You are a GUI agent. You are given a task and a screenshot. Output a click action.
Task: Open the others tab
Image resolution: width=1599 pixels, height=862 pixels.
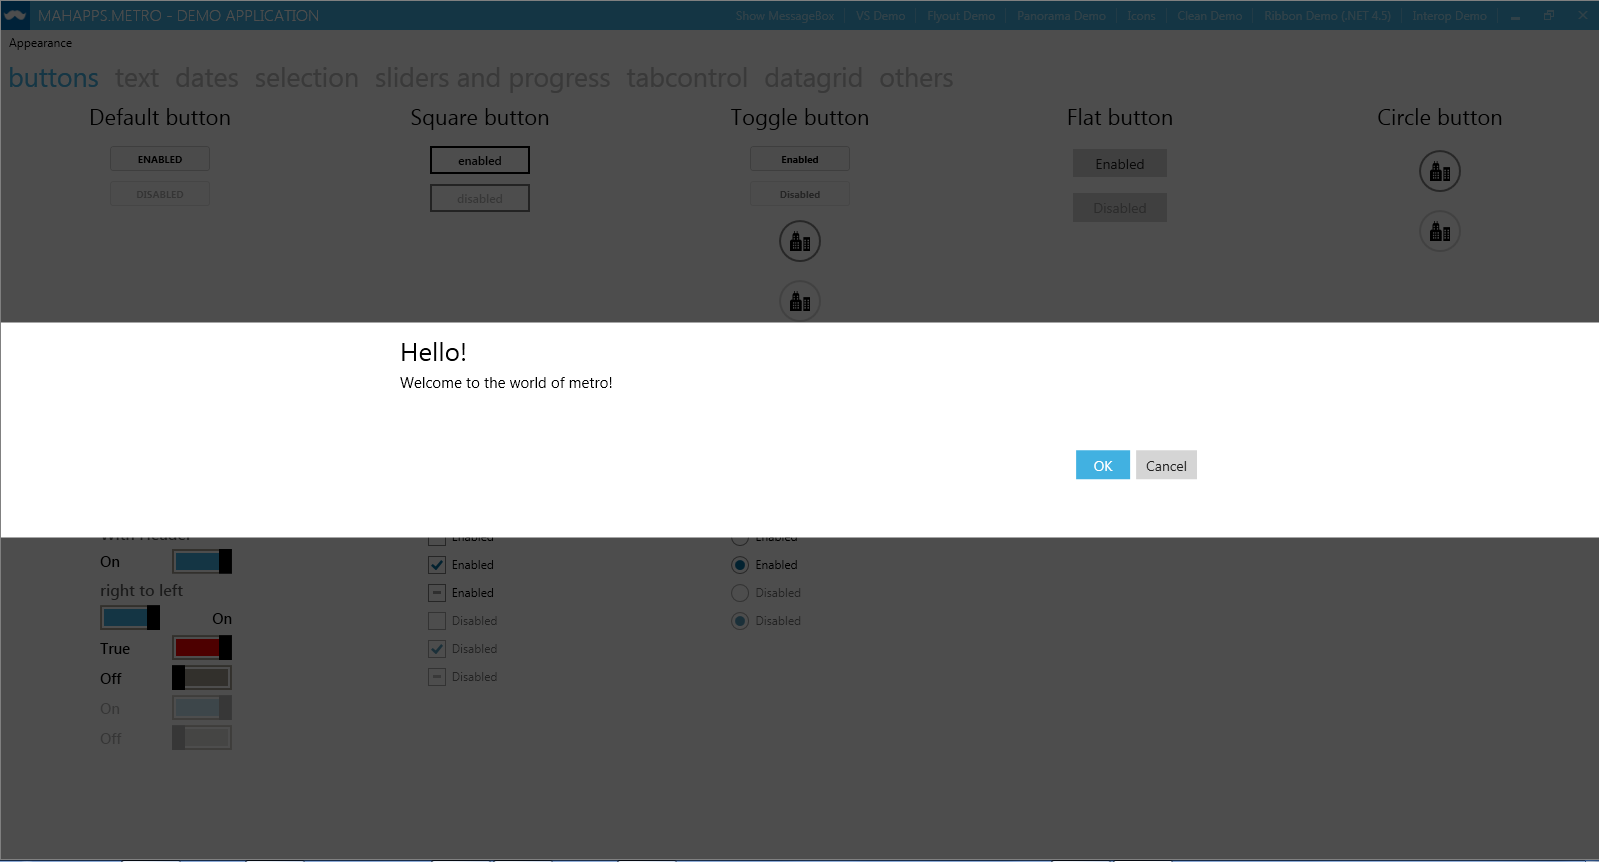916,78
